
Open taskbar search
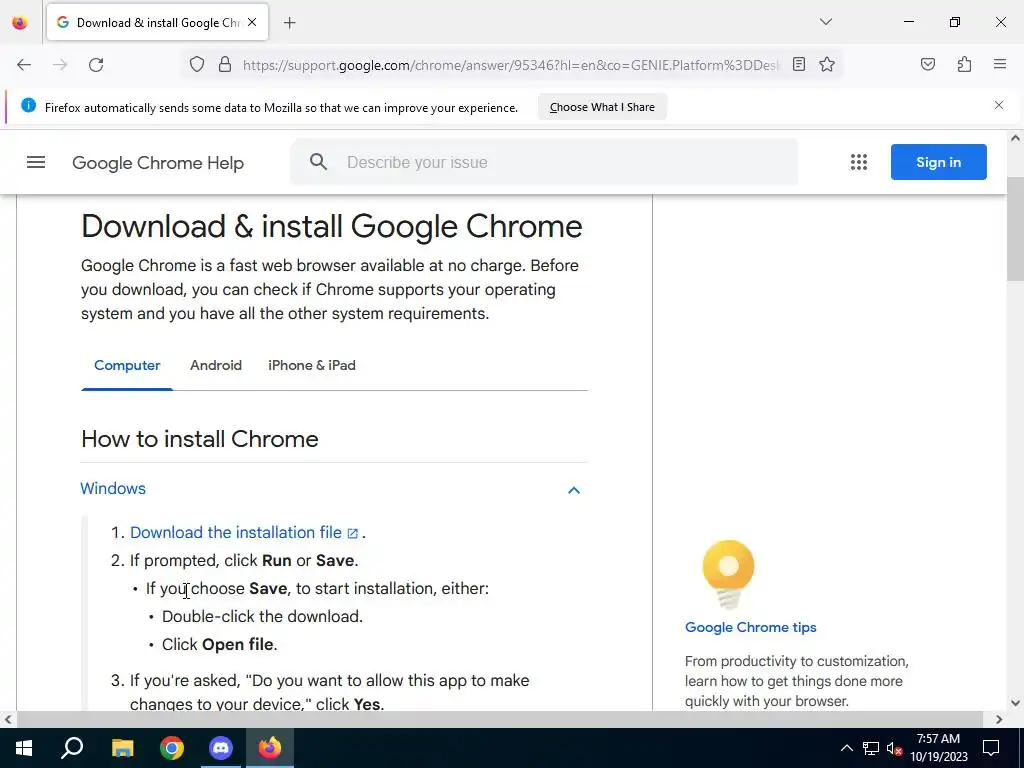tap(72, 748)
